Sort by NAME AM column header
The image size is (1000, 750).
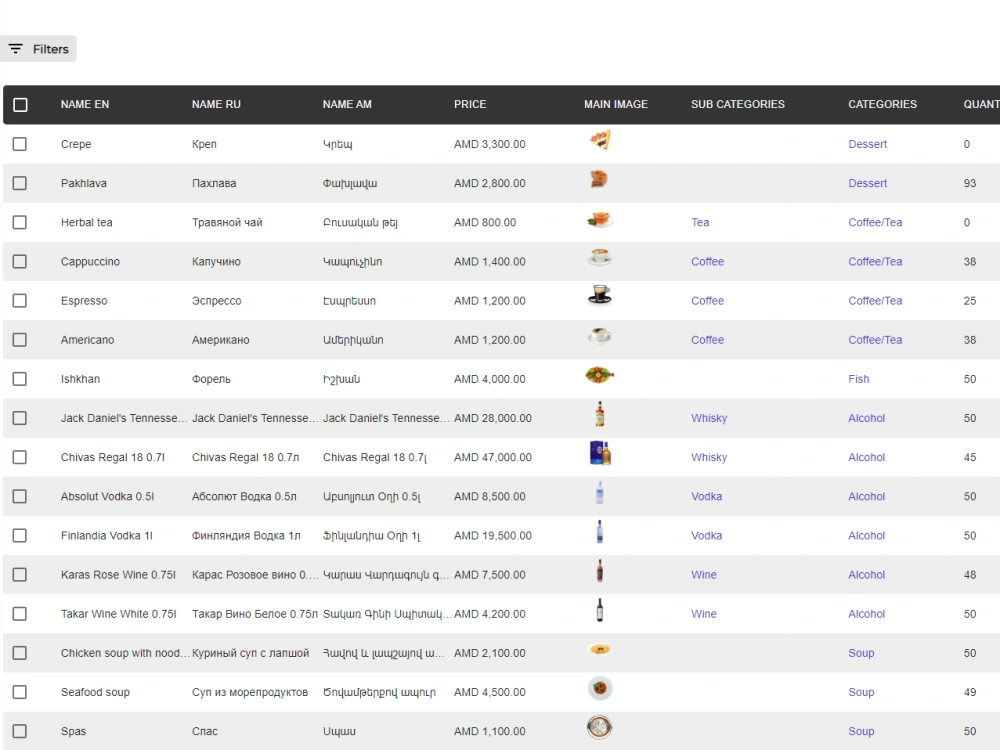point(347,104)
